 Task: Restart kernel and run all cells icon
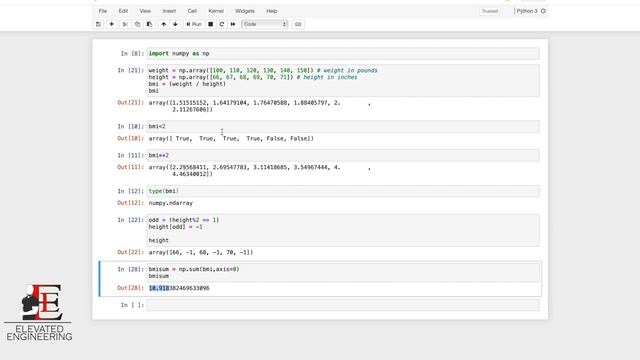[x=233, y=24]
